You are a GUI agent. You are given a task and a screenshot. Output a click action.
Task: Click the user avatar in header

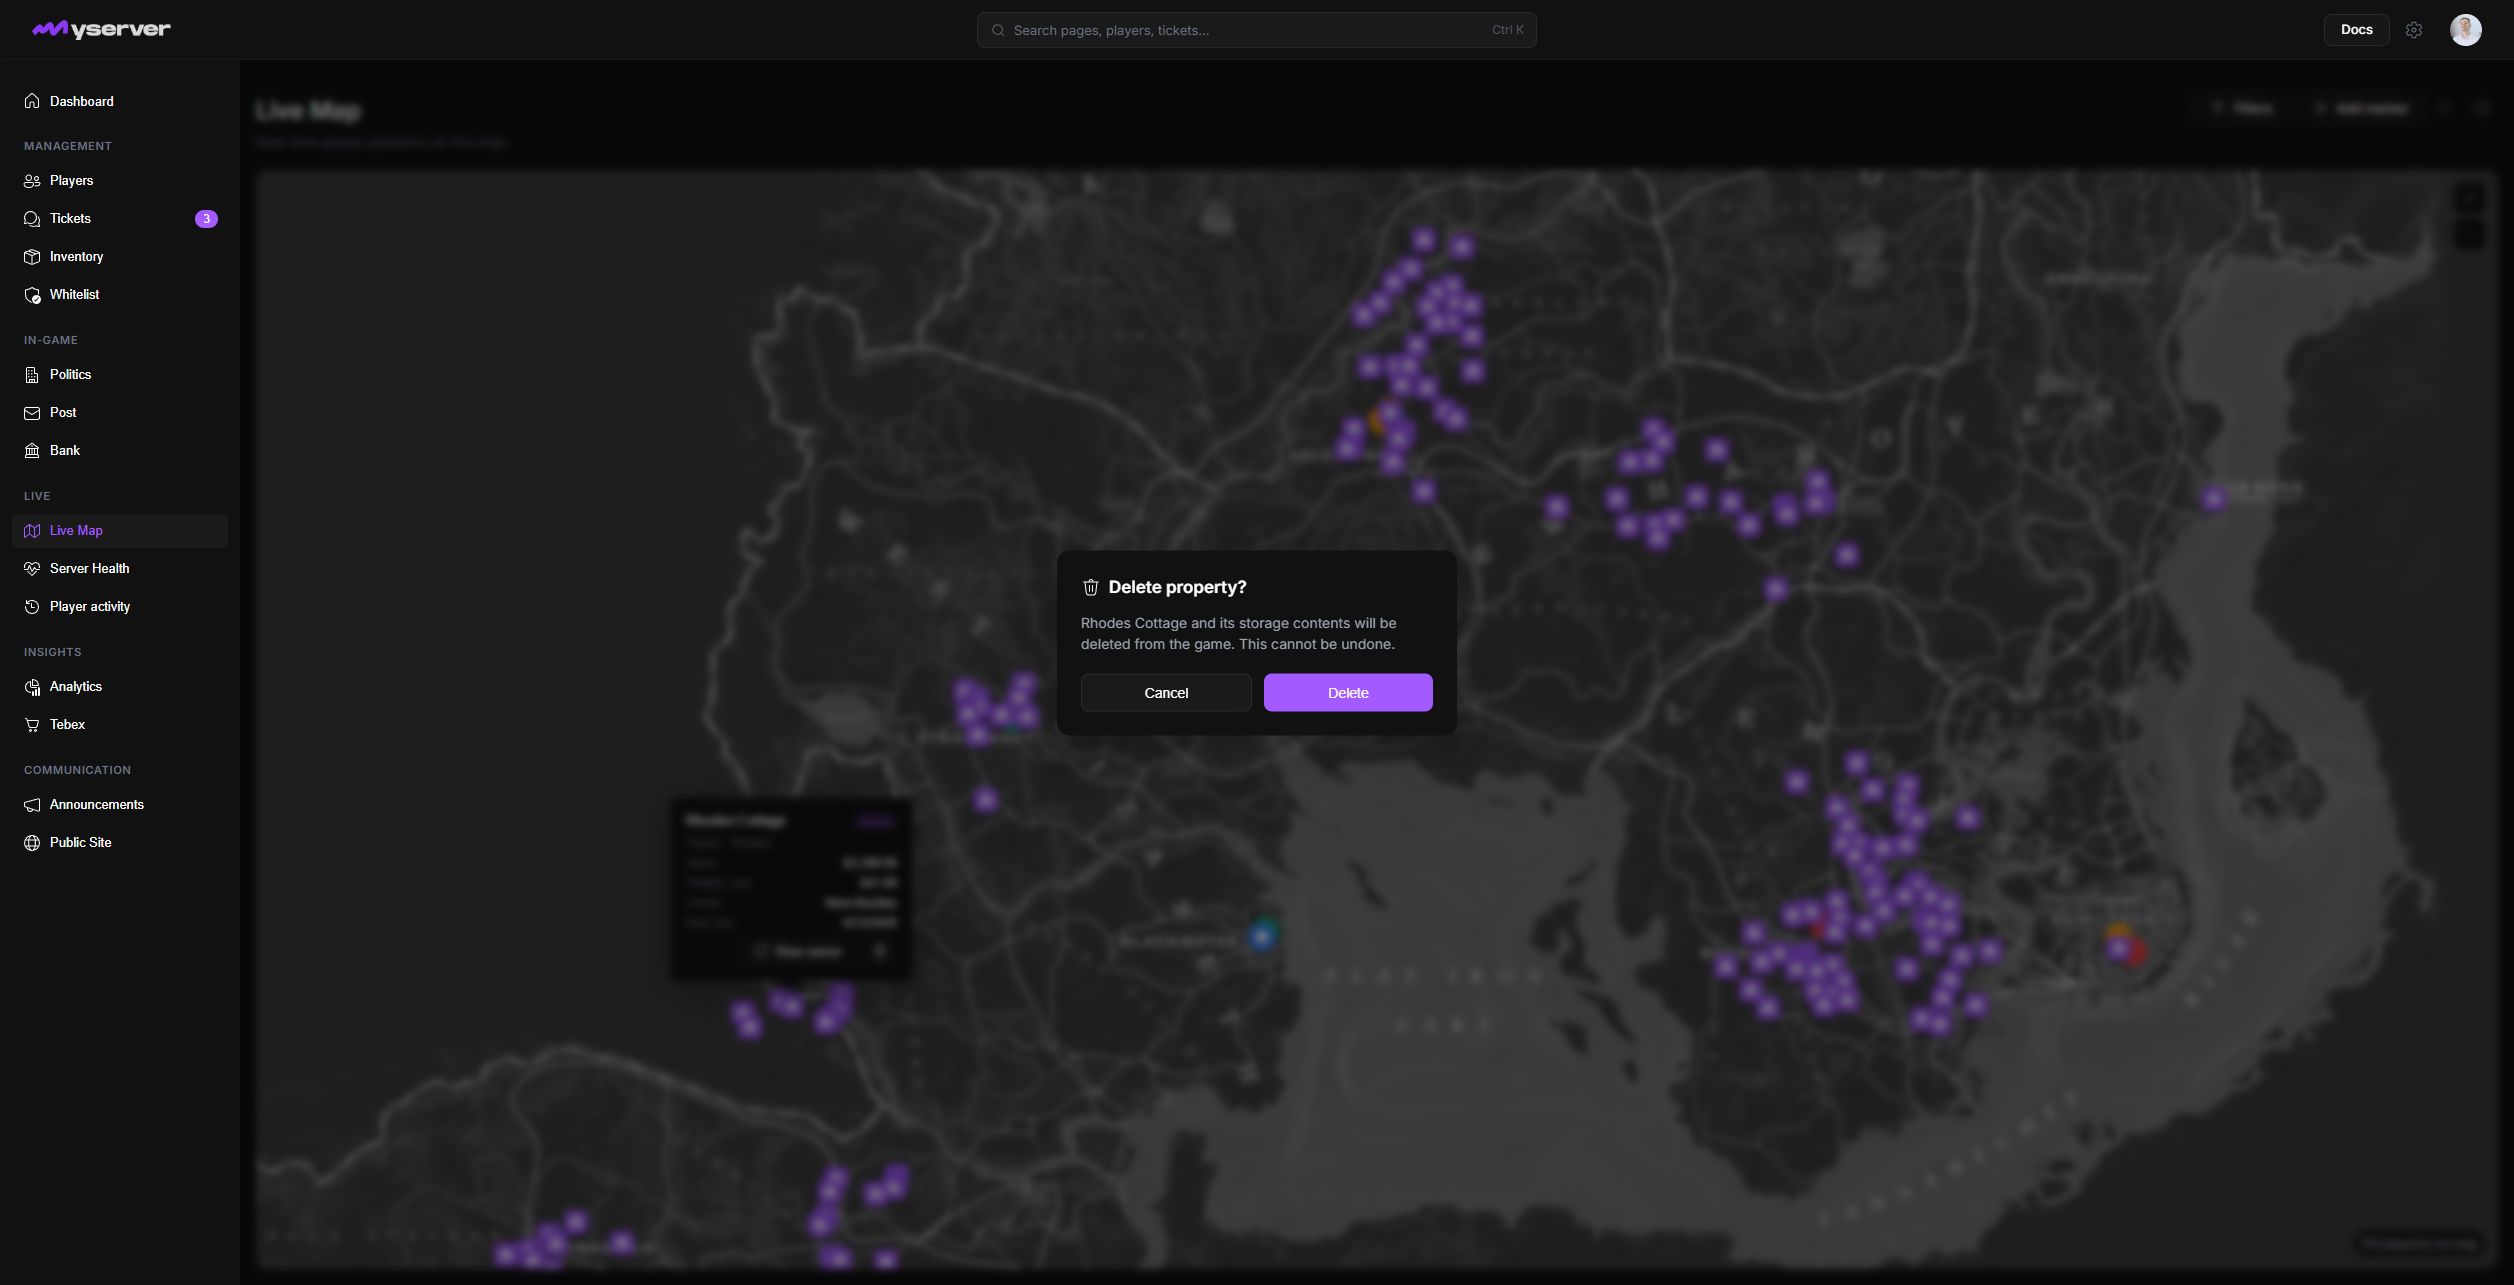2465,30
